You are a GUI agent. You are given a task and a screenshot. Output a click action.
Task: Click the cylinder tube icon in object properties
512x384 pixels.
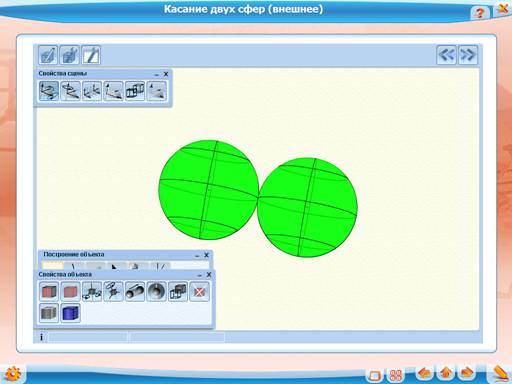tap(135, 292)
